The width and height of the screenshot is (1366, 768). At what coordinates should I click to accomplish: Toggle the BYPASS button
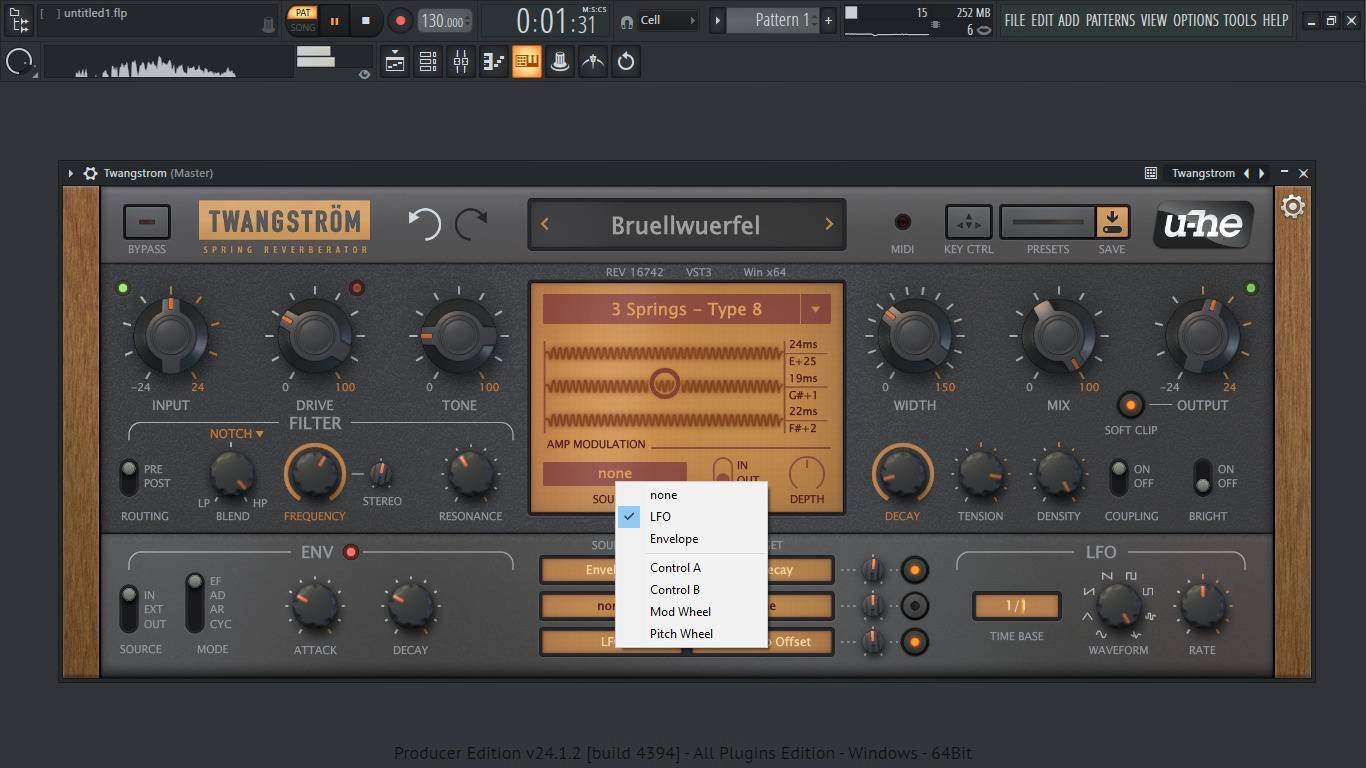pos(147,222)
